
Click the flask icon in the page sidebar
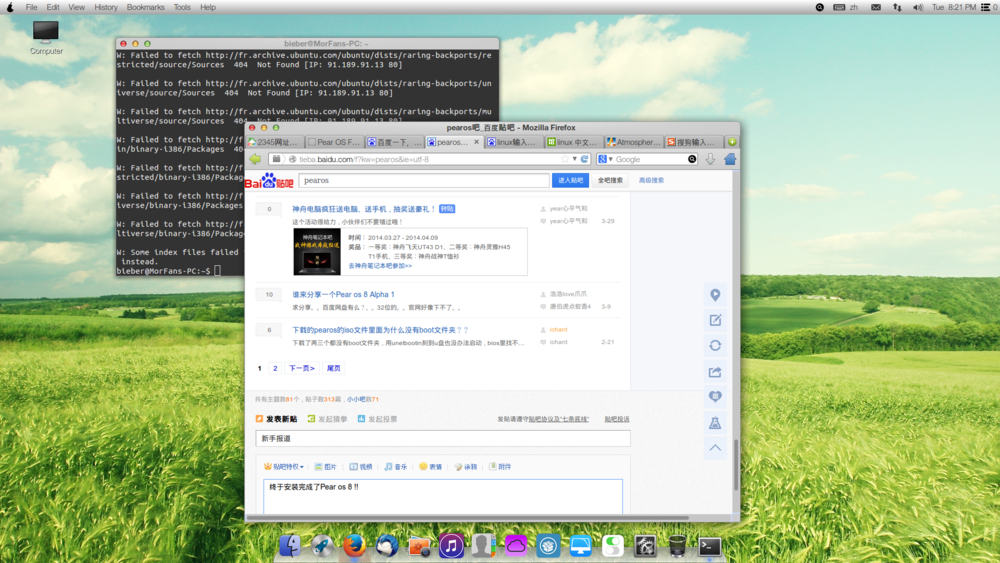(x=715, y=422)
